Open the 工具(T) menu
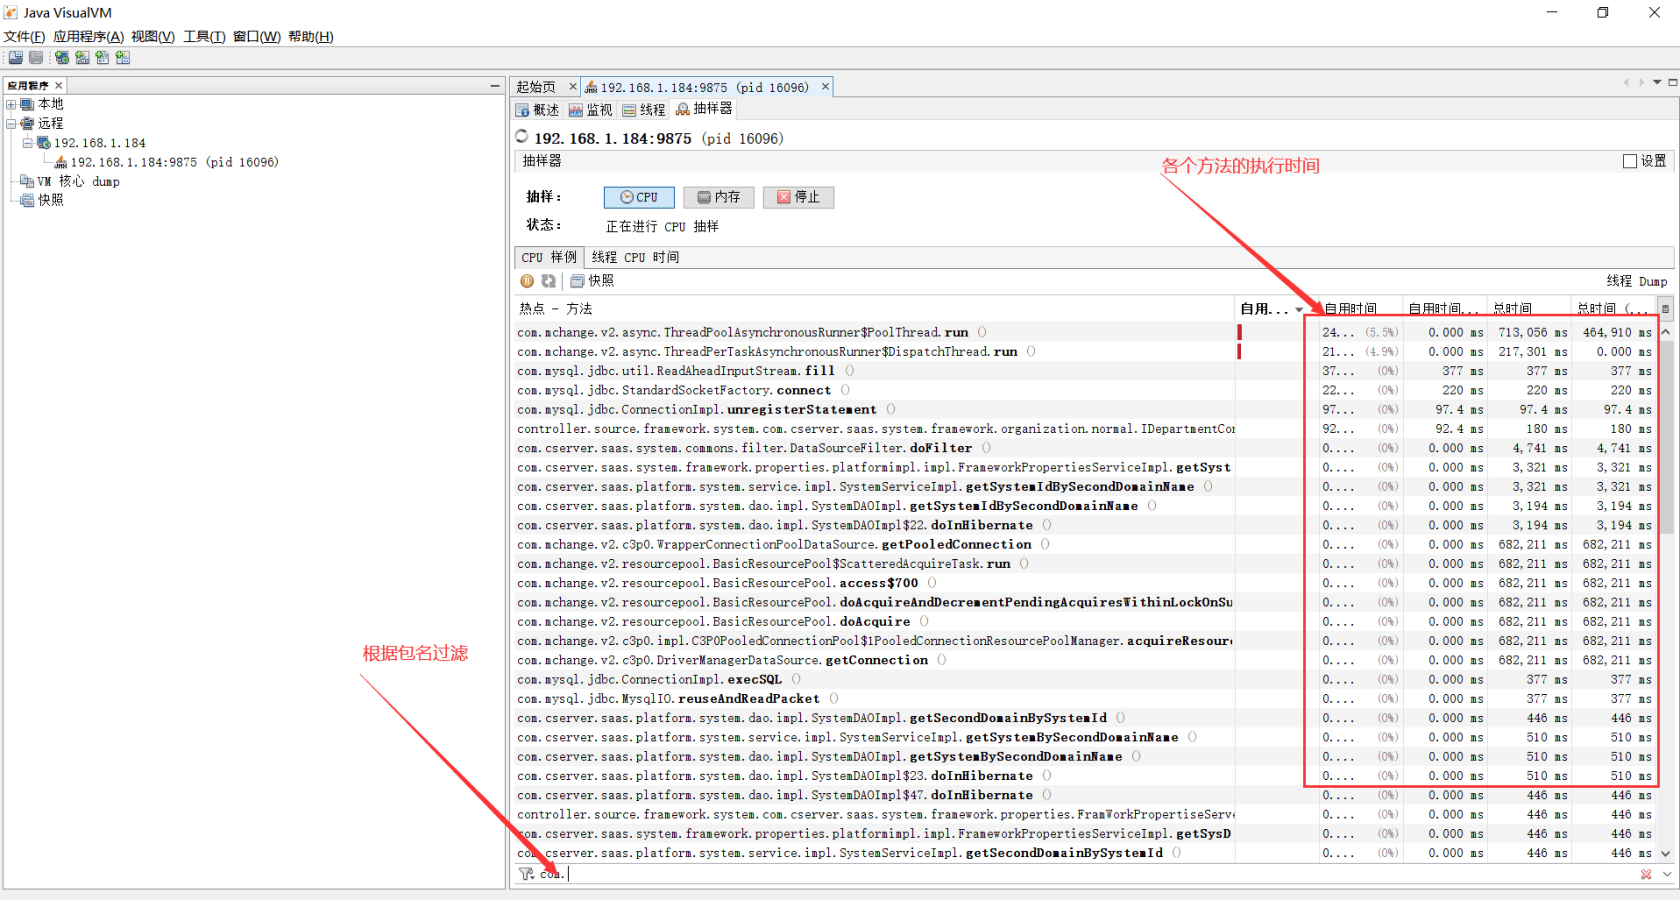This screenshot has height=900, width=1680. click(204, 37)
